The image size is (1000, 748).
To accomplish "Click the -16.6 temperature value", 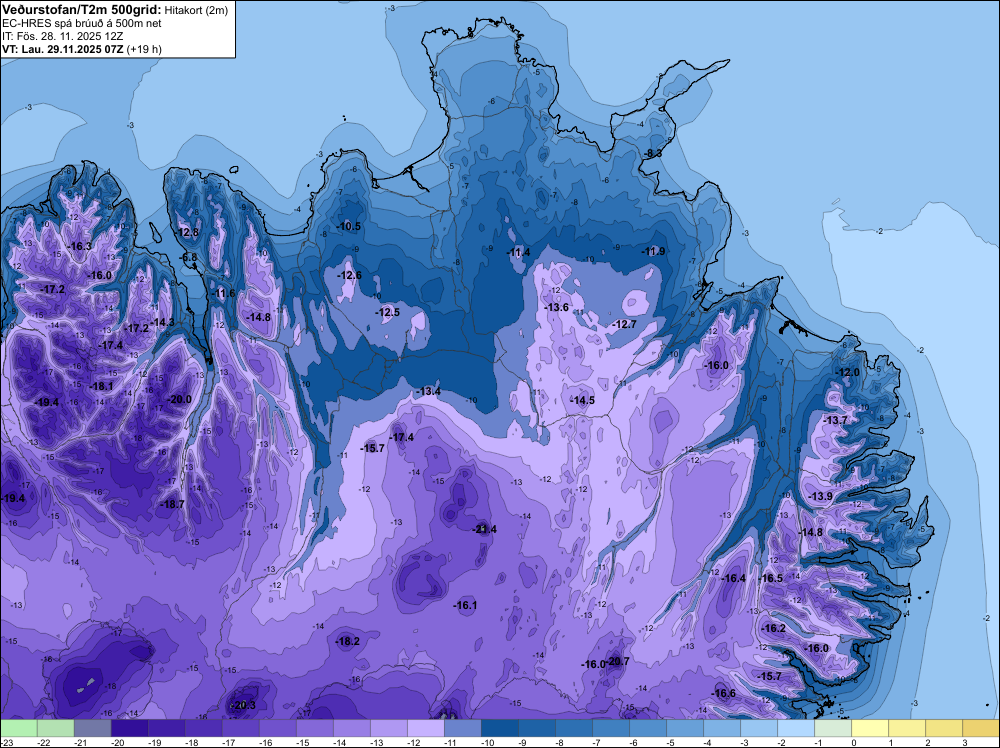I will pos(723,694).
